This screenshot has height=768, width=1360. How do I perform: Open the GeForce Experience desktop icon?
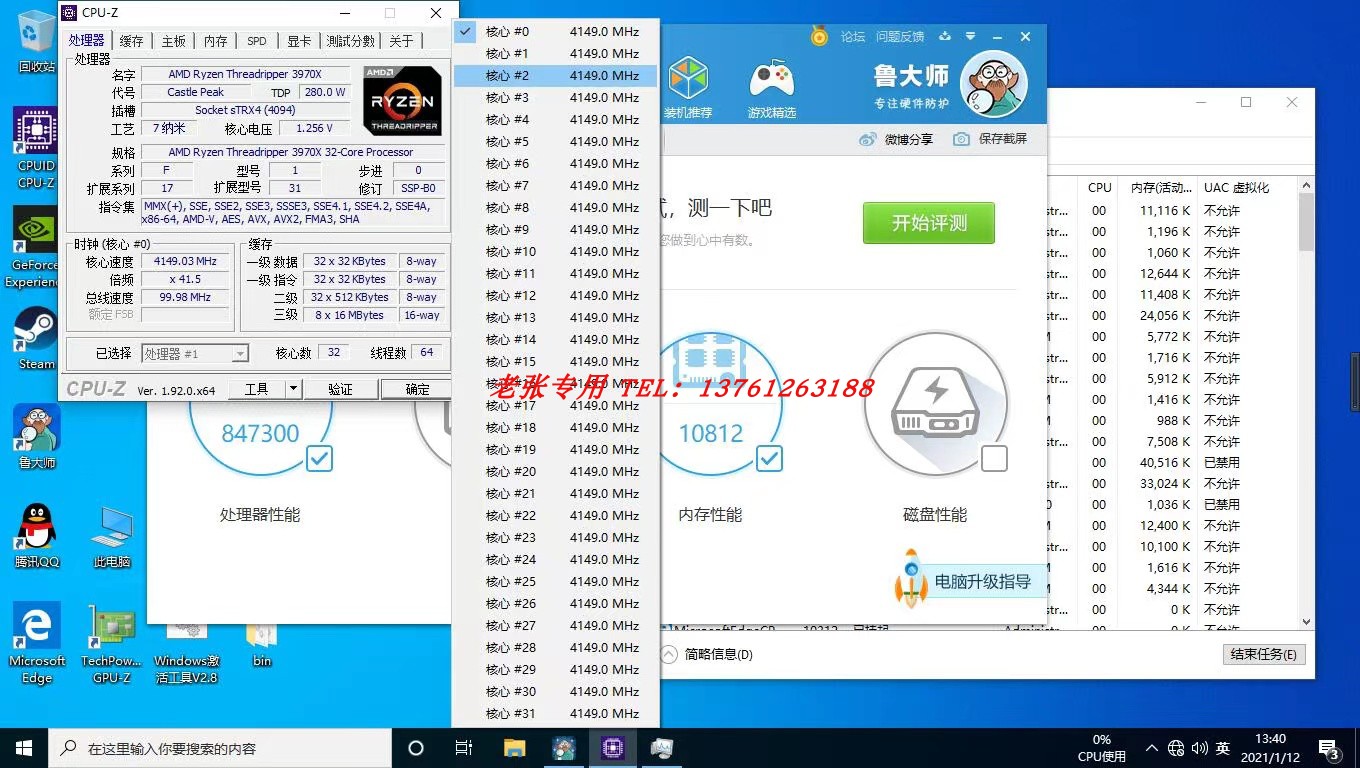point(35,248)
